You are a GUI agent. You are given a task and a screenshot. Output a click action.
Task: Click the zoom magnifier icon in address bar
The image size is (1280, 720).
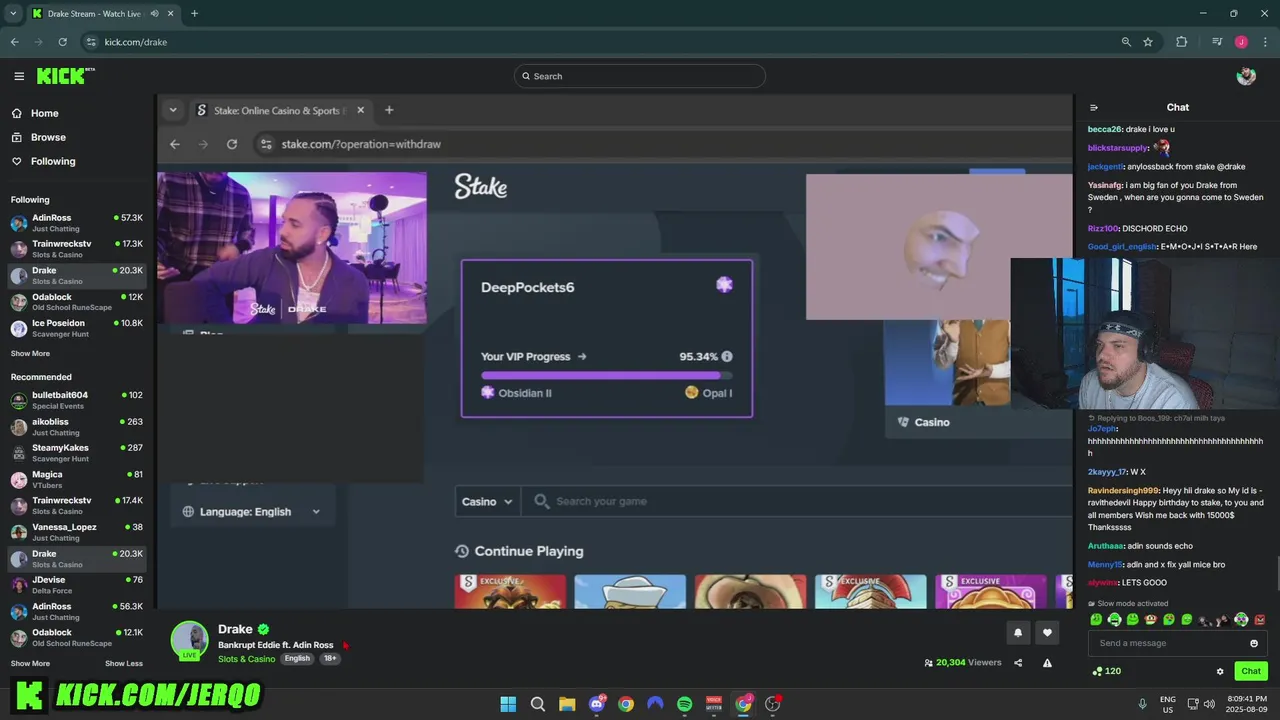1126,42
